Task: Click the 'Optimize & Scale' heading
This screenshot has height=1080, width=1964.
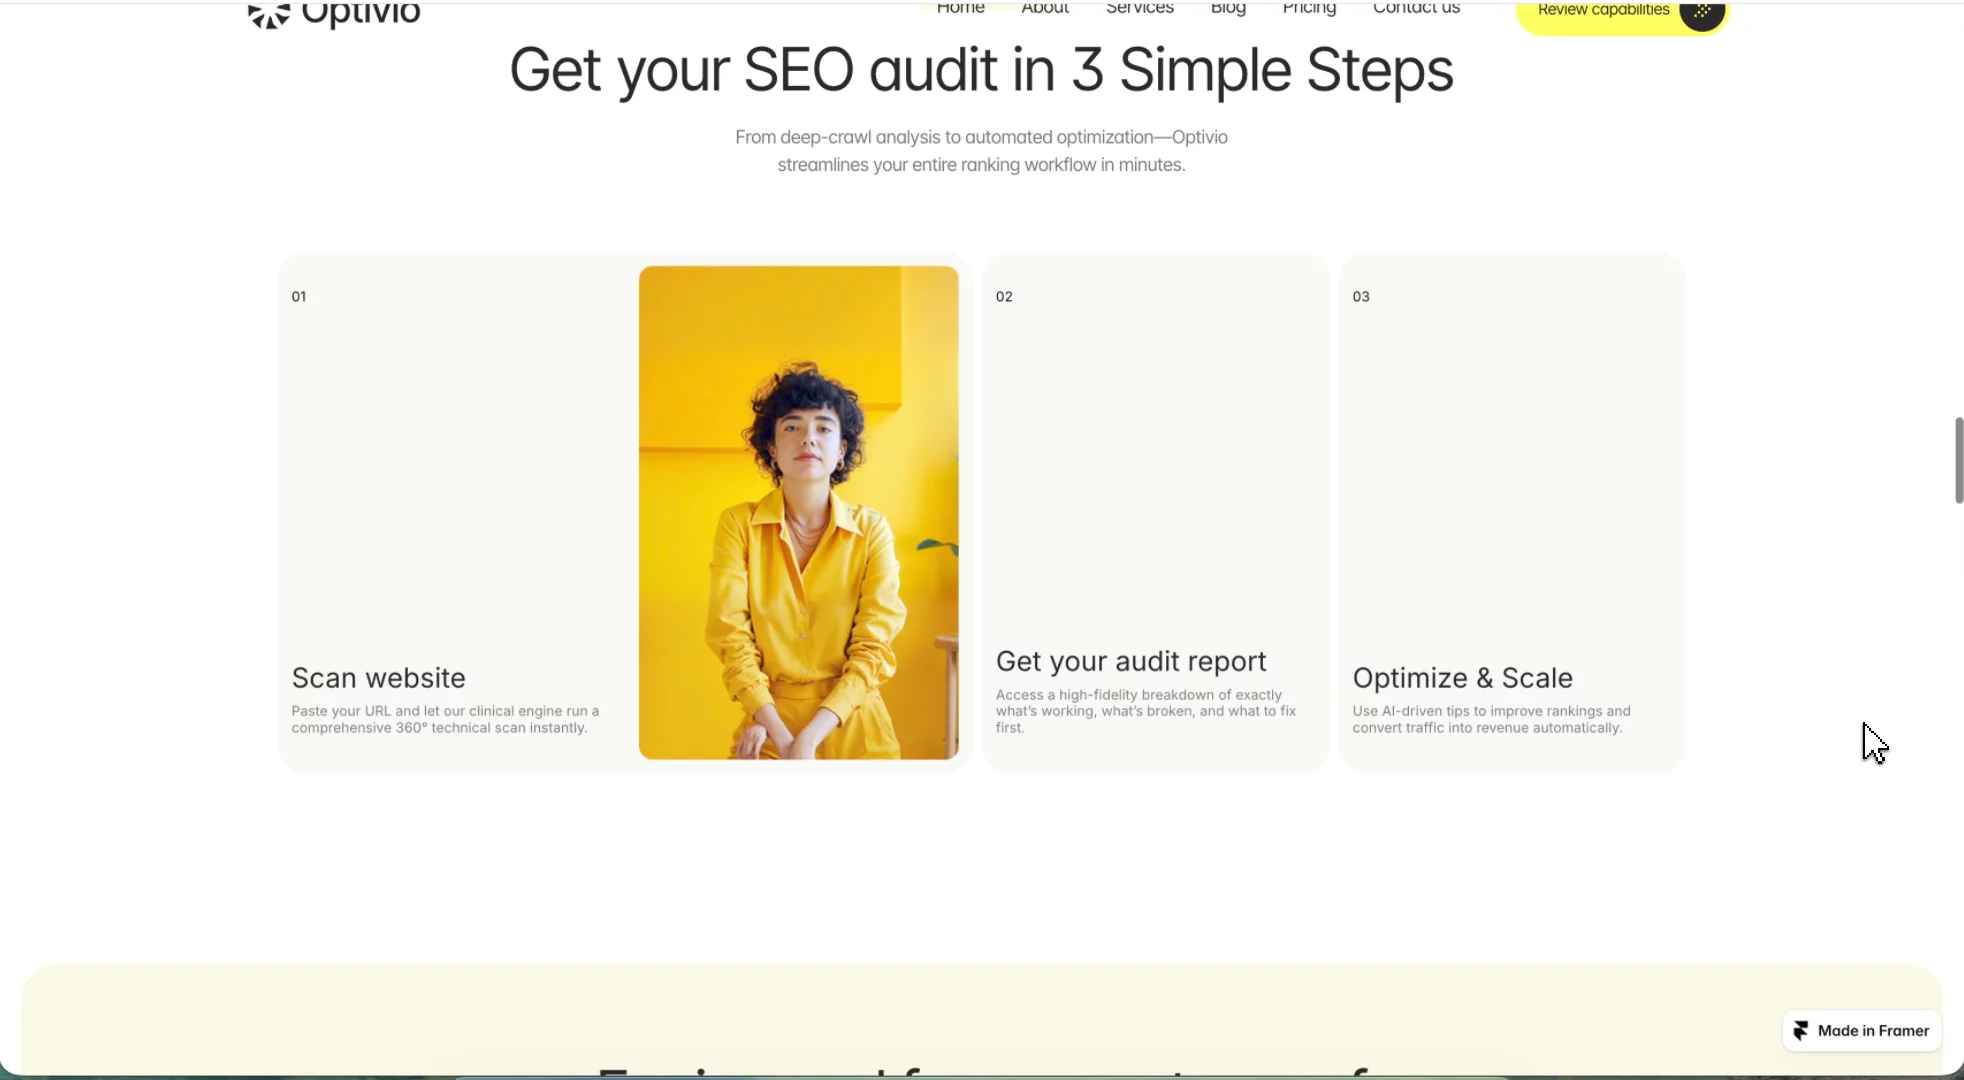Action: [1462, 678]
